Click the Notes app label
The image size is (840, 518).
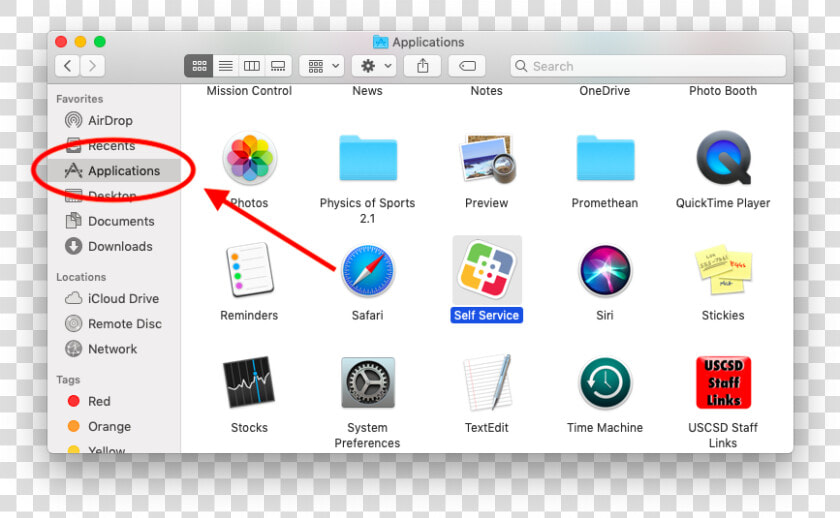click(486, 91)
